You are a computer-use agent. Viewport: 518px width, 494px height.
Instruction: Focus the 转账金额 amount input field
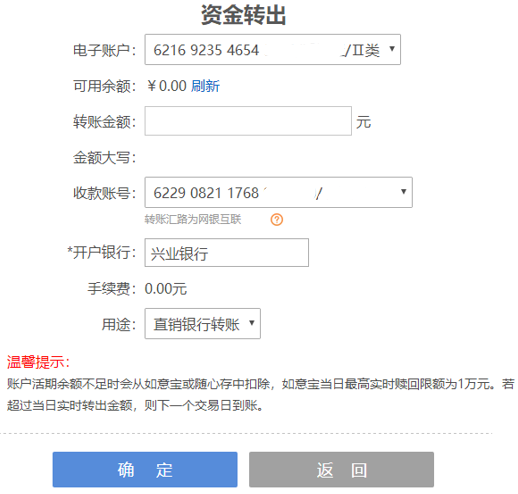pyautogui.click(x=248, y=121)
